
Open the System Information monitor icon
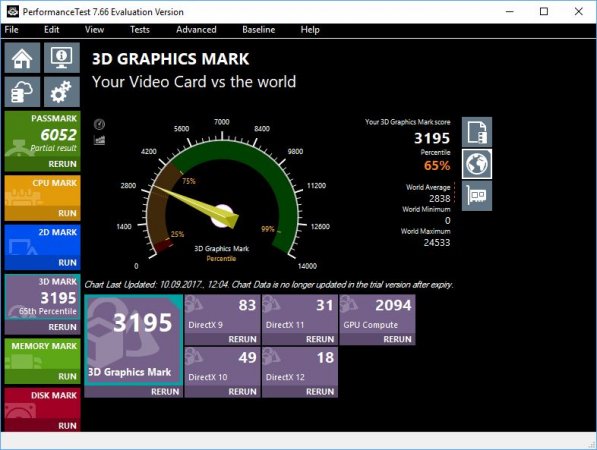(x=62, y=58)
